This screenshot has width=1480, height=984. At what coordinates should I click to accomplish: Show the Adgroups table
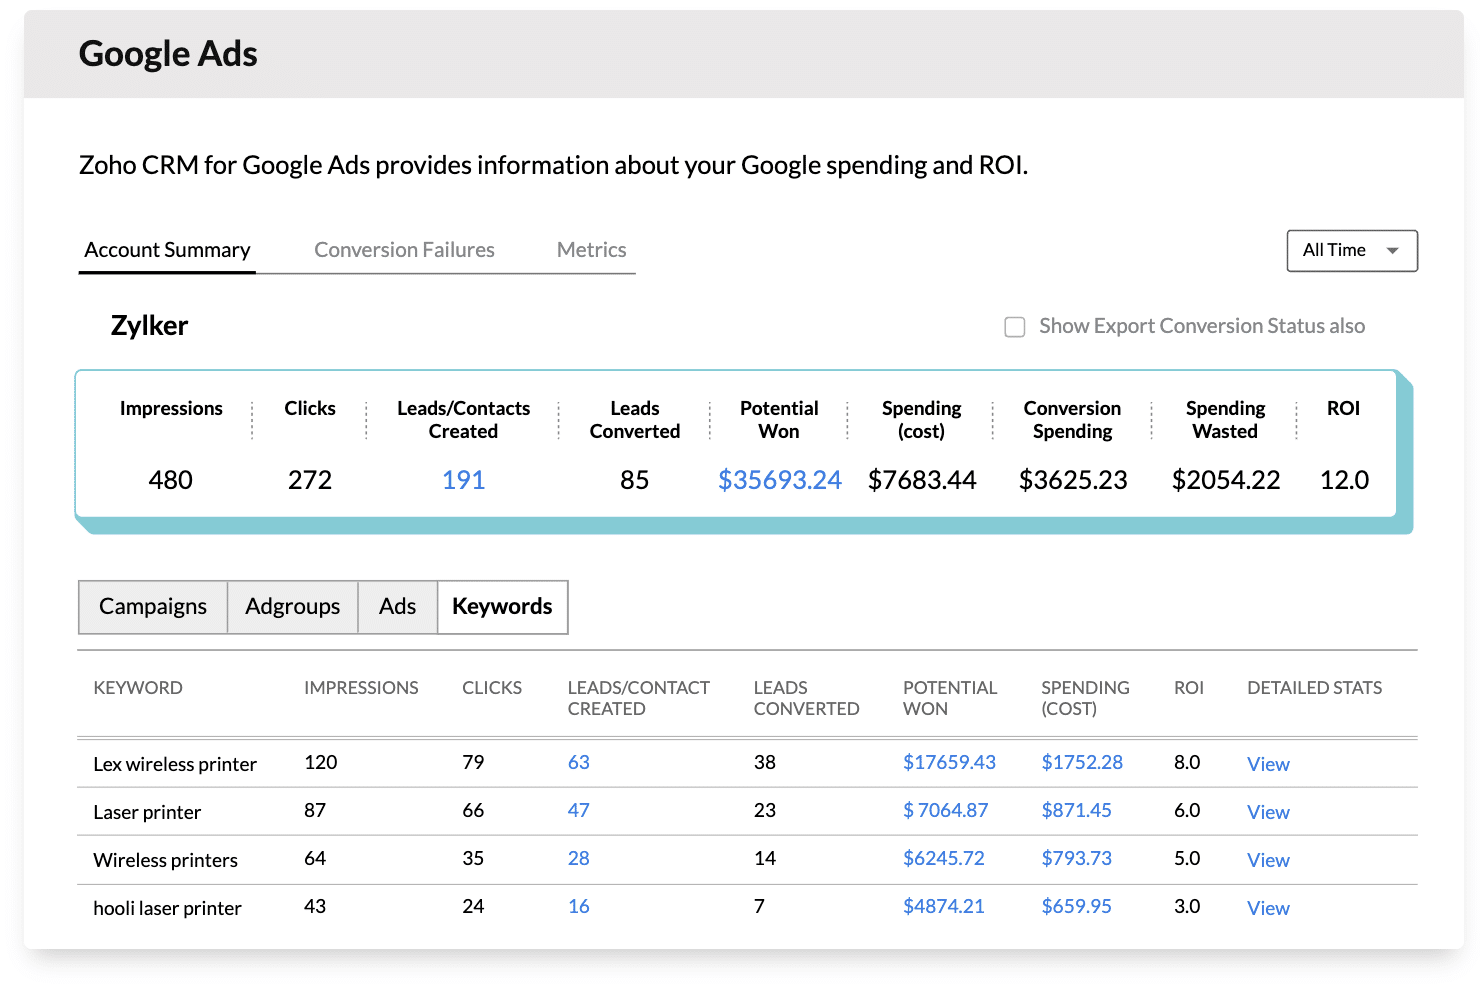pos(292,607)
